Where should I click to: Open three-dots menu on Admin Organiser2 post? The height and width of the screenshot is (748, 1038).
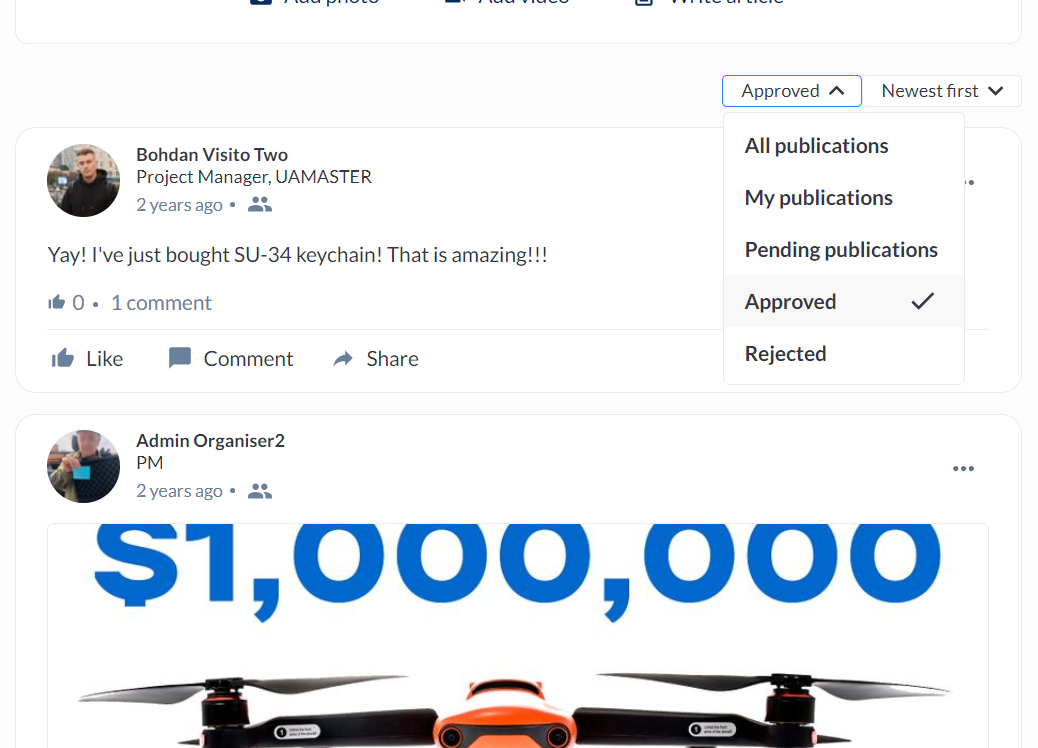coord(963,469)
